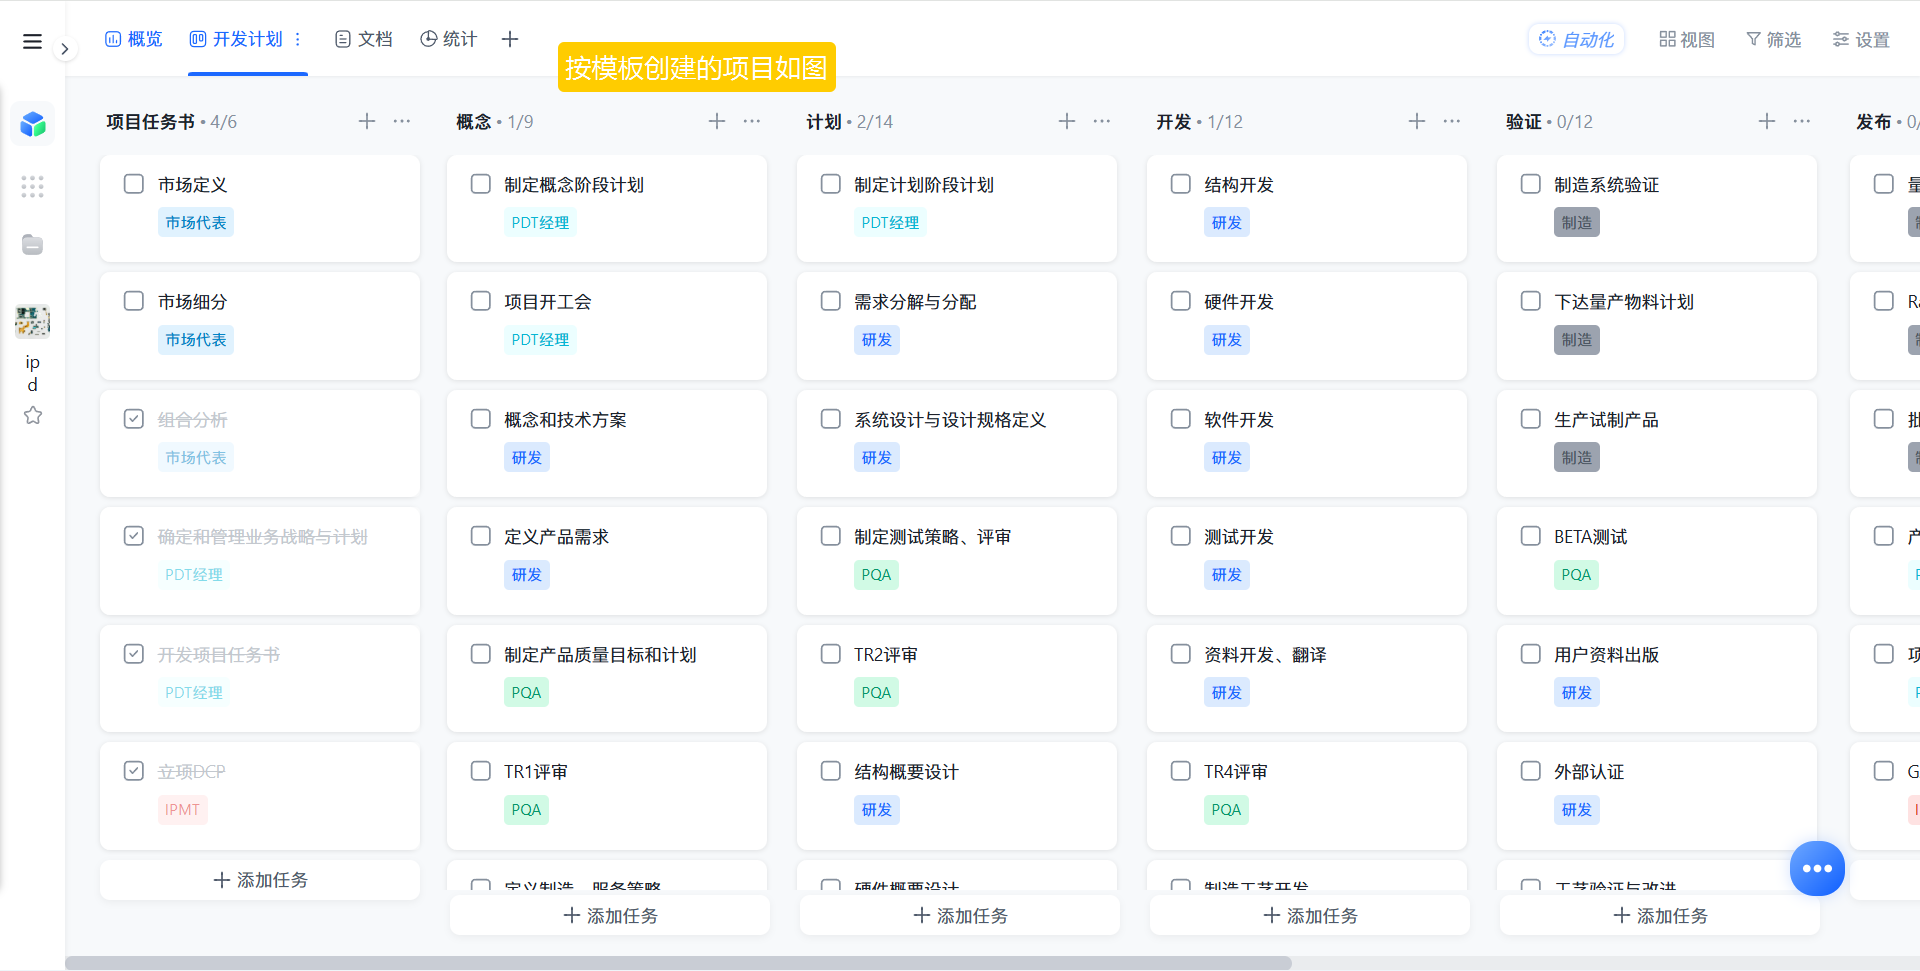The width and height of the screenshot is (1920, 971).
Task: Open more options for 计划 column
Action: click(1102, 121)
